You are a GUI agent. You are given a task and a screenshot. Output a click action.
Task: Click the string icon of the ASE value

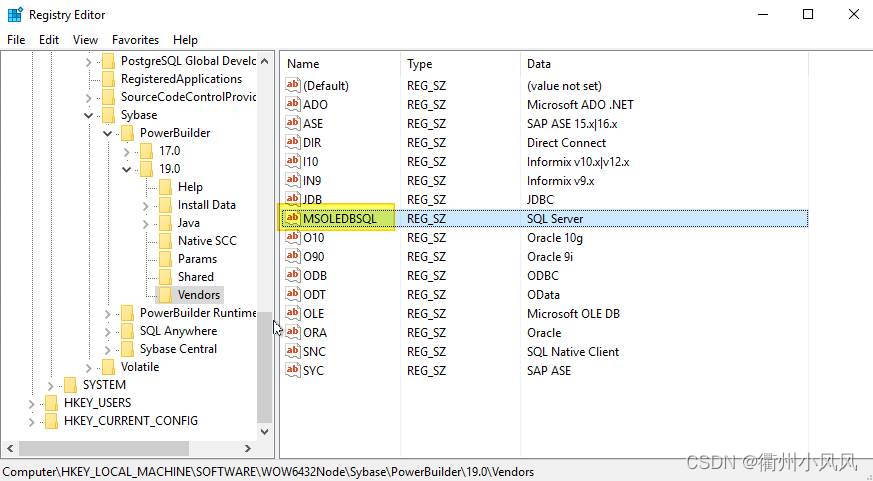(292, 123)
